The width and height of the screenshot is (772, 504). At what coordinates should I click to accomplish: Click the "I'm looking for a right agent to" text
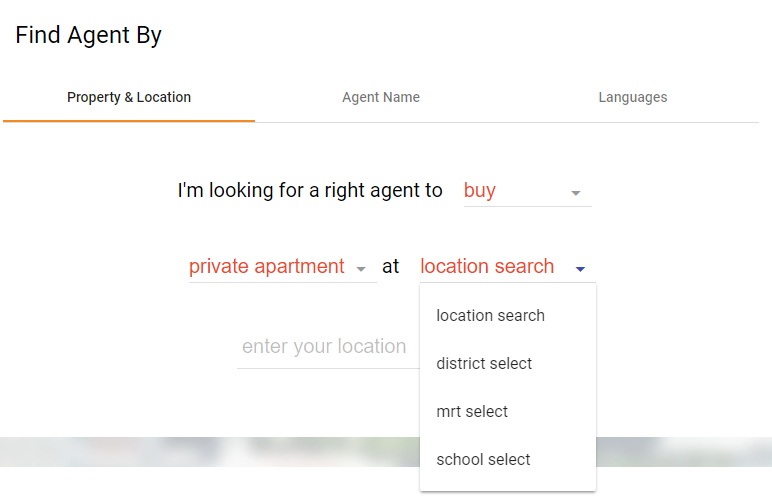coord(310,191)
